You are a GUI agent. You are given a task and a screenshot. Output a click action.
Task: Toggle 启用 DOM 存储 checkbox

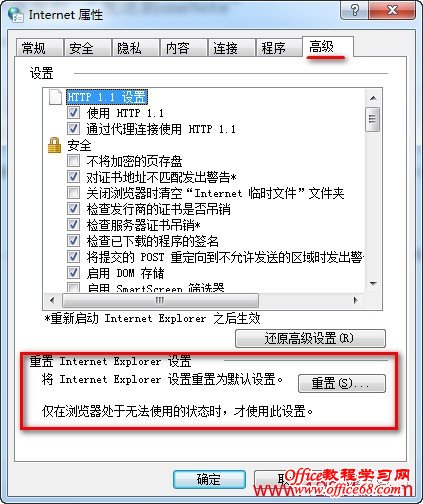tap(73, 272)
